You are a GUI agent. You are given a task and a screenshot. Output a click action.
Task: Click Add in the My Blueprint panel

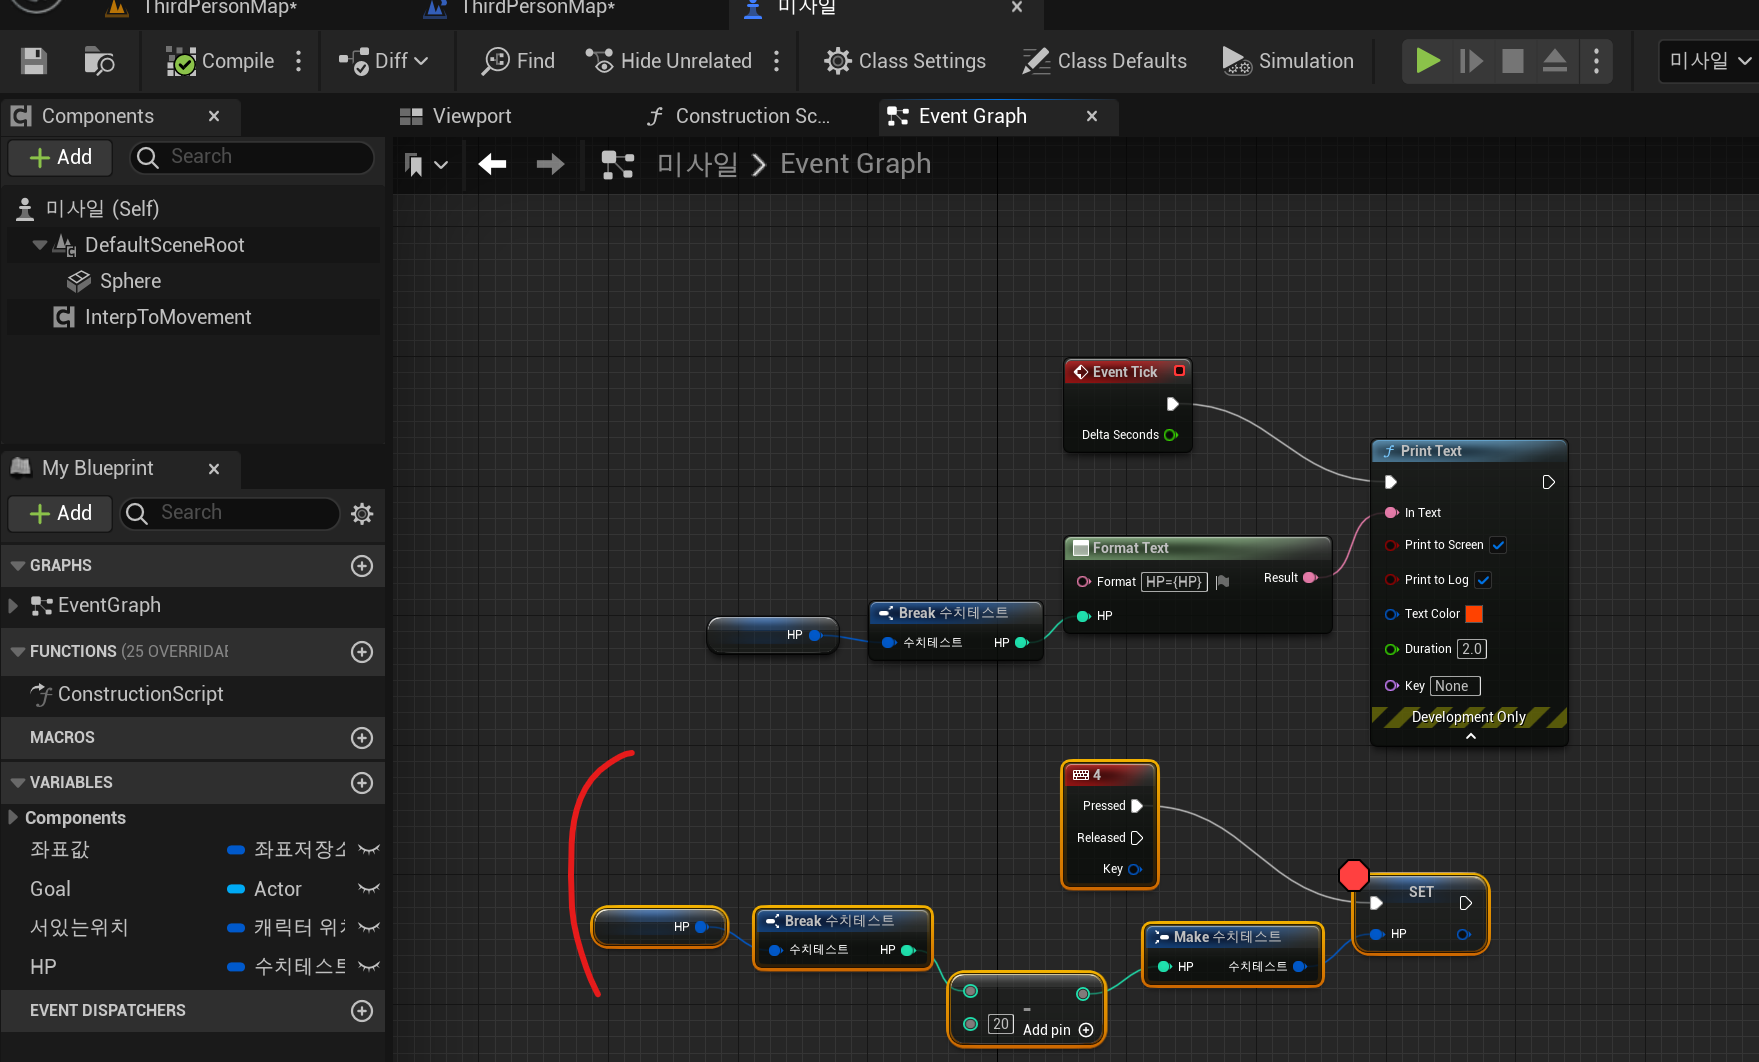click(61, 513)
